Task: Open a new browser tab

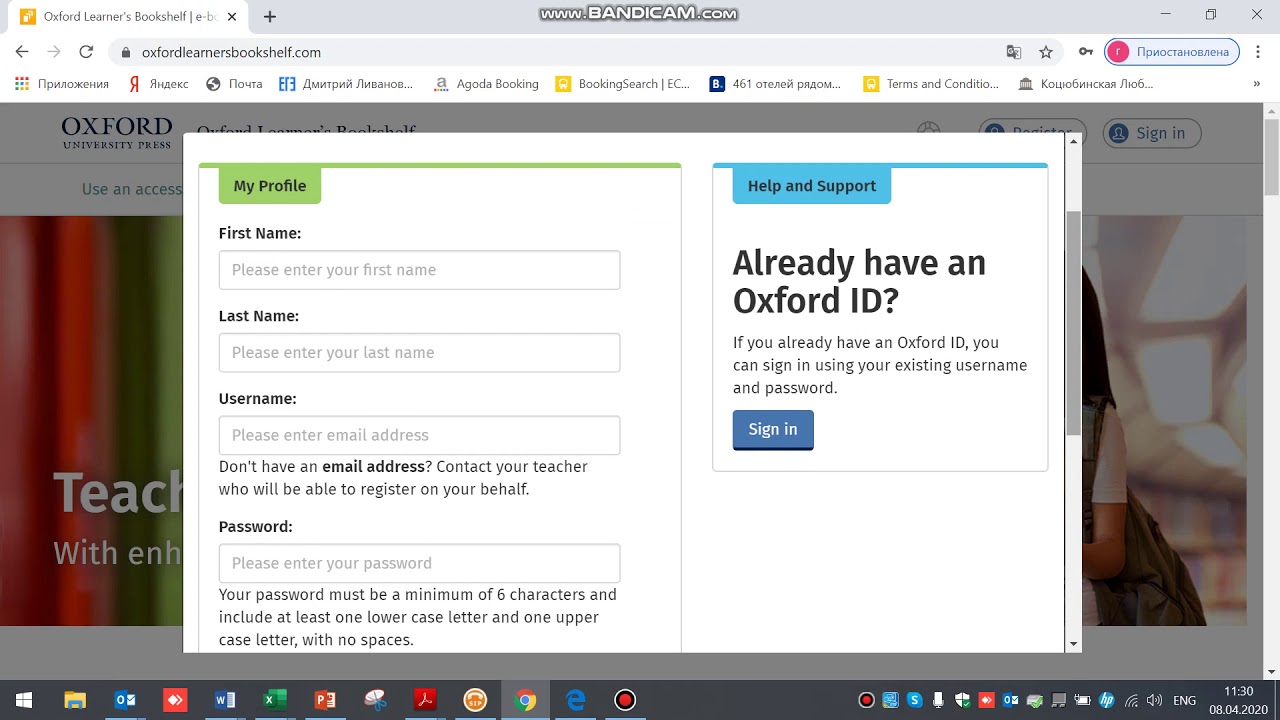Action: pyautogui.click(x=270, y=16)
